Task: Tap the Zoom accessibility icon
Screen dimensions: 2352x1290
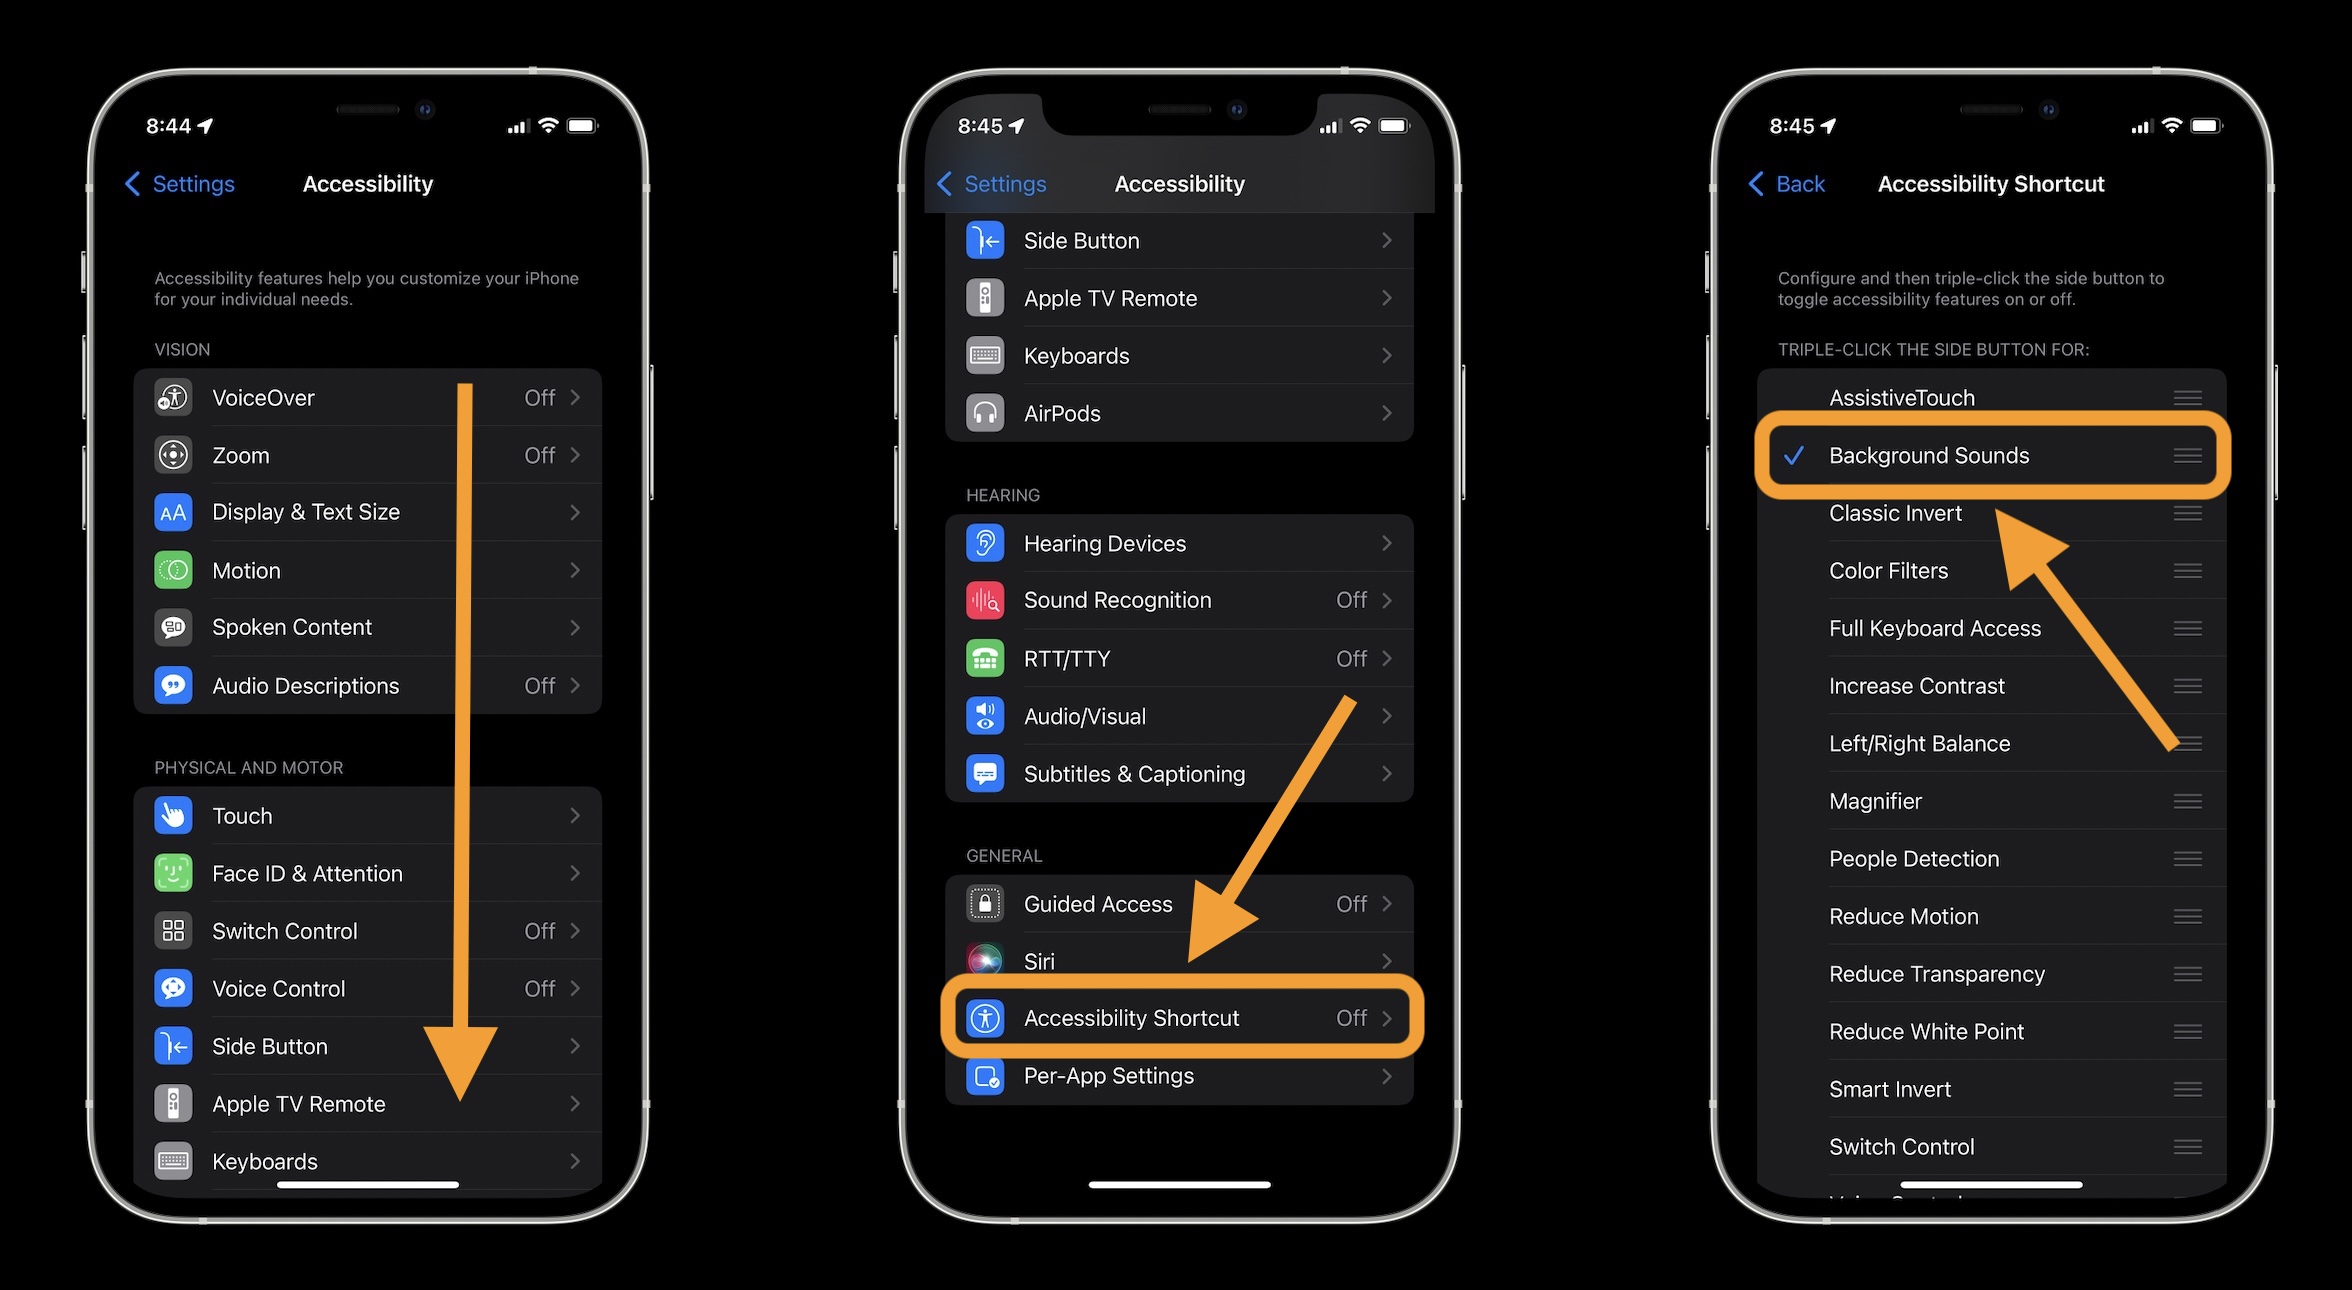Action: [172, 454]
